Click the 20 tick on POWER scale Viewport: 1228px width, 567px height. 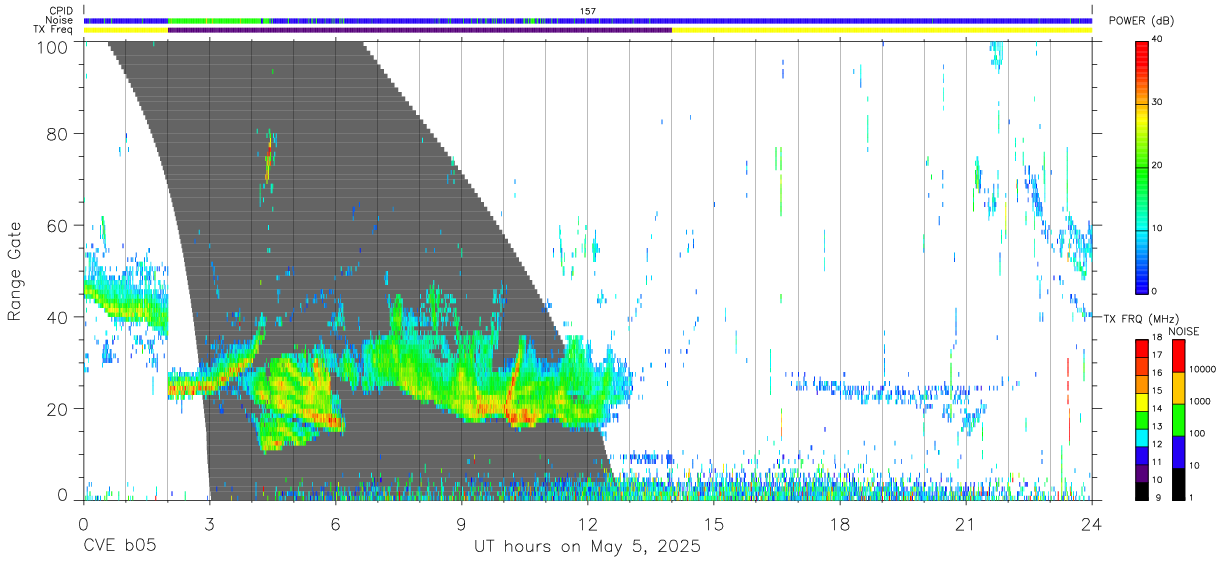tap(1158, 165)
